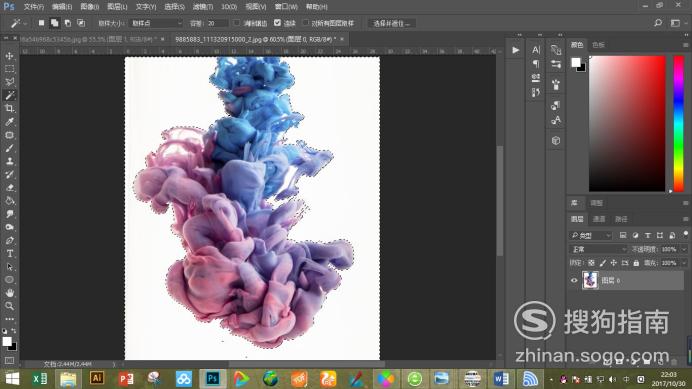The width and height of the screenshot is (692, 389).
Task: Select the Crop tool
Action: [9, 109]
